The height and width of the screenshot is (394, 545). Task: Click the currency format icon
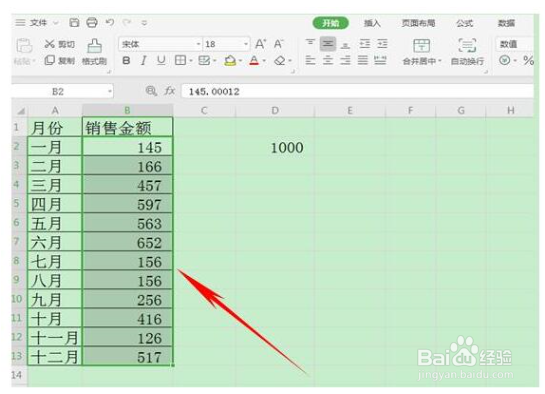[x=505, y=60]
